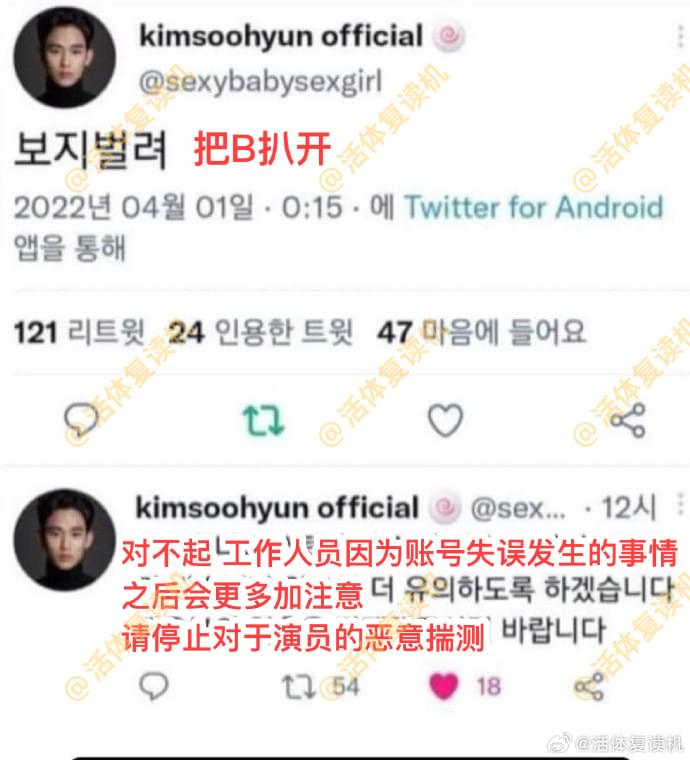Open the three-dot menu on the reply tweet
690x760 pixels.
(x=681, y=505)
